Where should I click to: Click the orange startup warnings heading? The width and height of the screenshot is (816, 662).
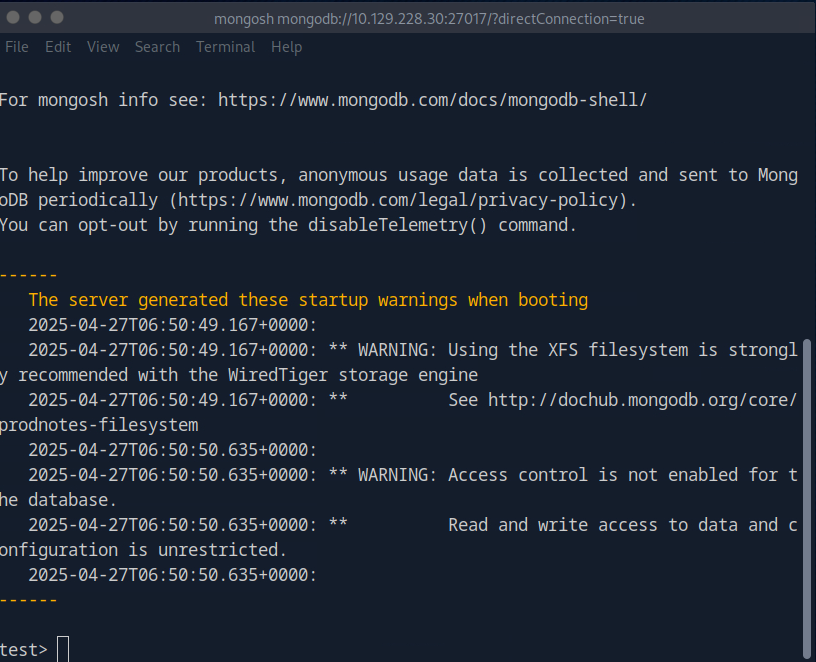click(308, 300)
